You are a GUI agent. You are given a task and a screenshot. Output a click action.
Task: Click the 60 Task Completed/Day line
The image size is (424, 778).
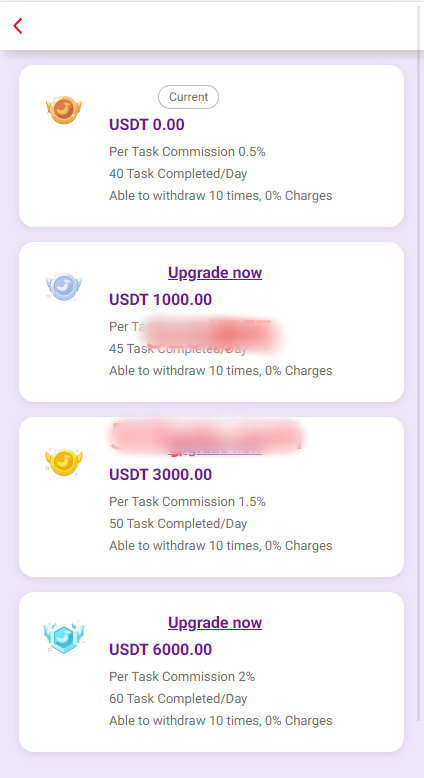tap(178, 699)
